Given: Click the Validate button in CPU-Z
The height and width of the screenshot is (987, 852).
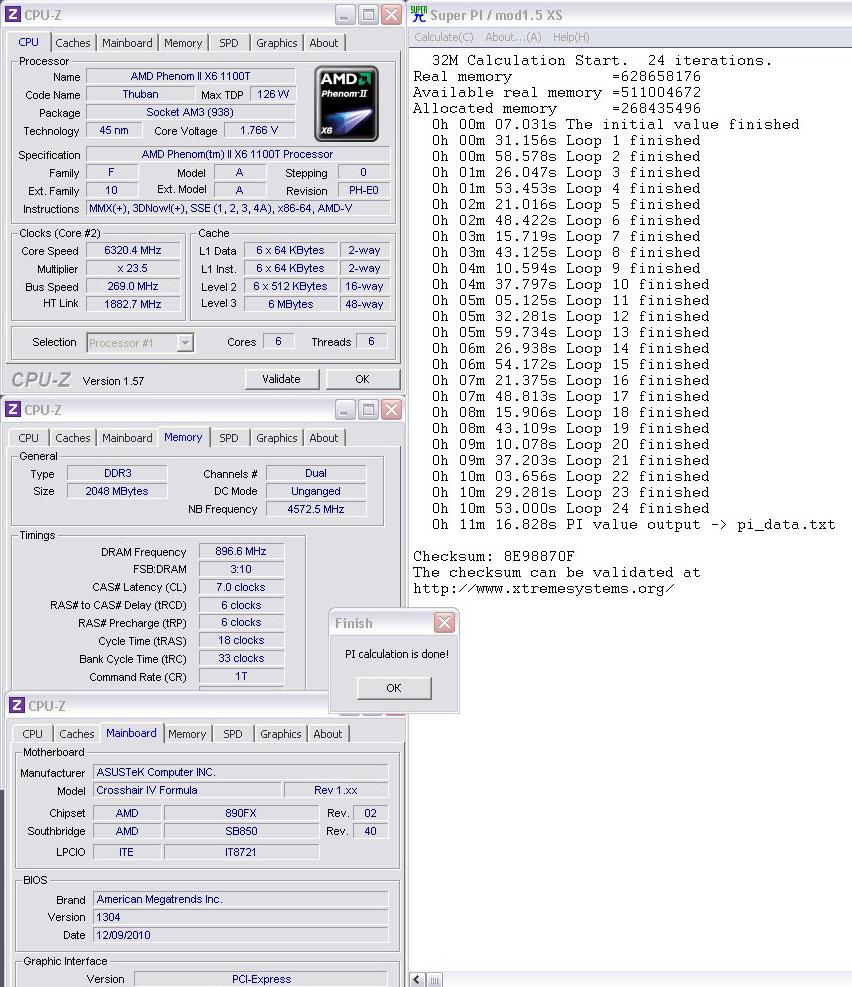Looking at the screenshot, I should click(281, 379).
